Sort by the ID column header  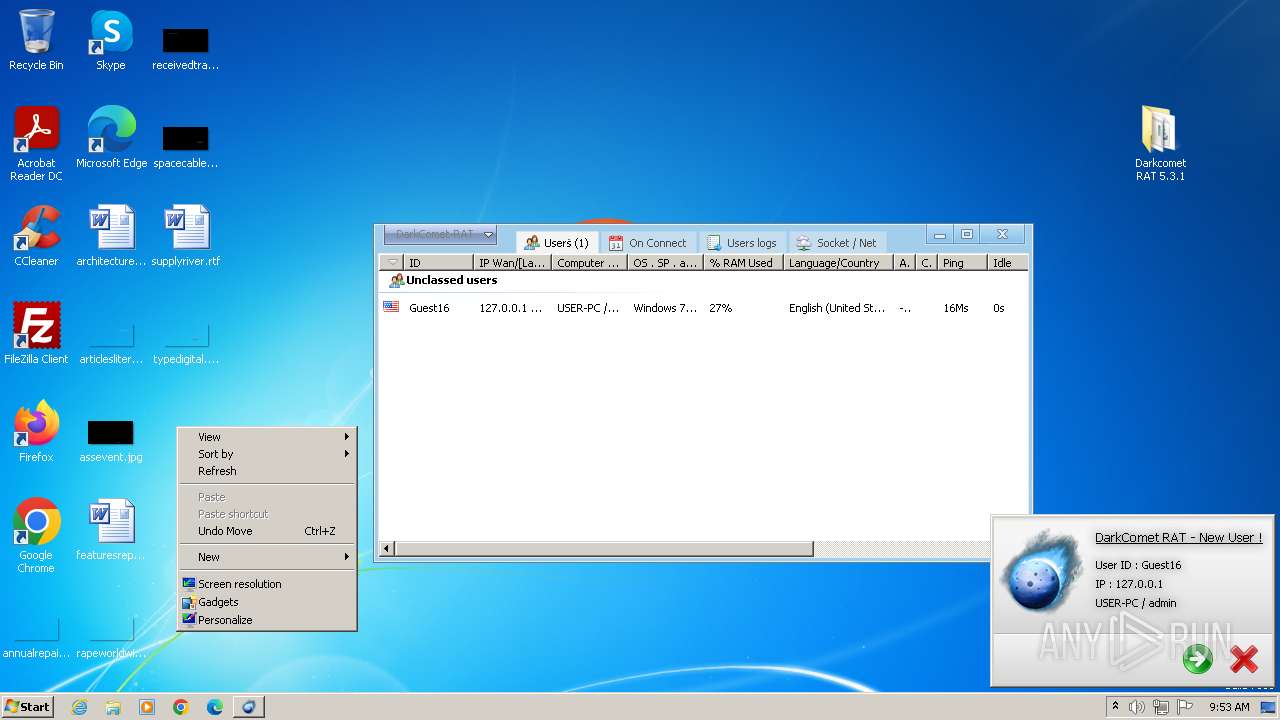point(438,263)
